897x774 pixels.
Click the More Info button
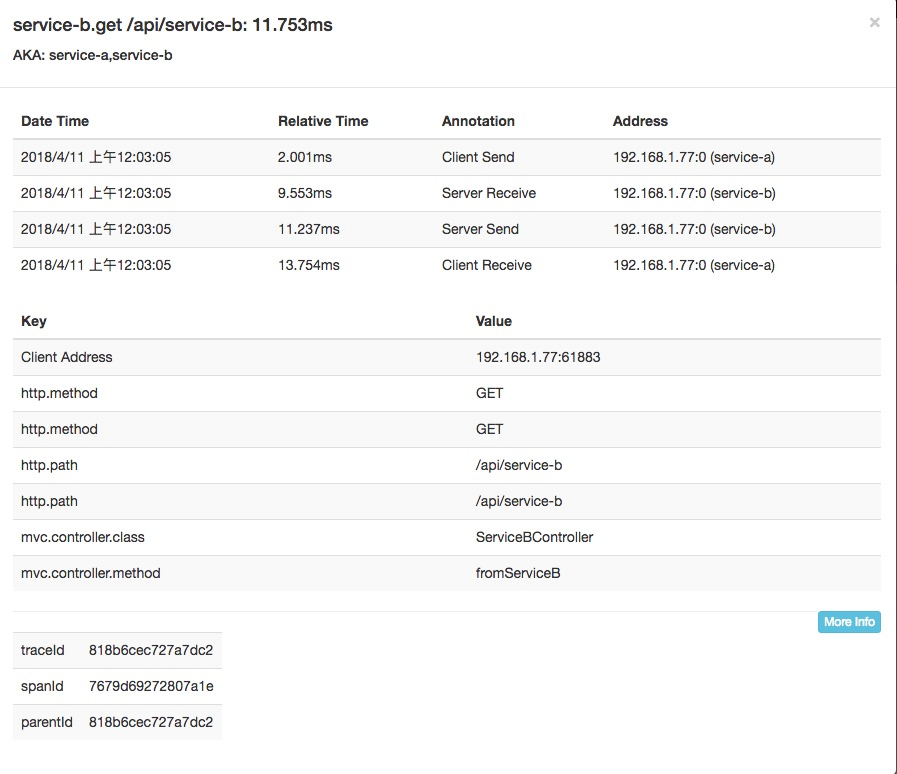(849, 622)
